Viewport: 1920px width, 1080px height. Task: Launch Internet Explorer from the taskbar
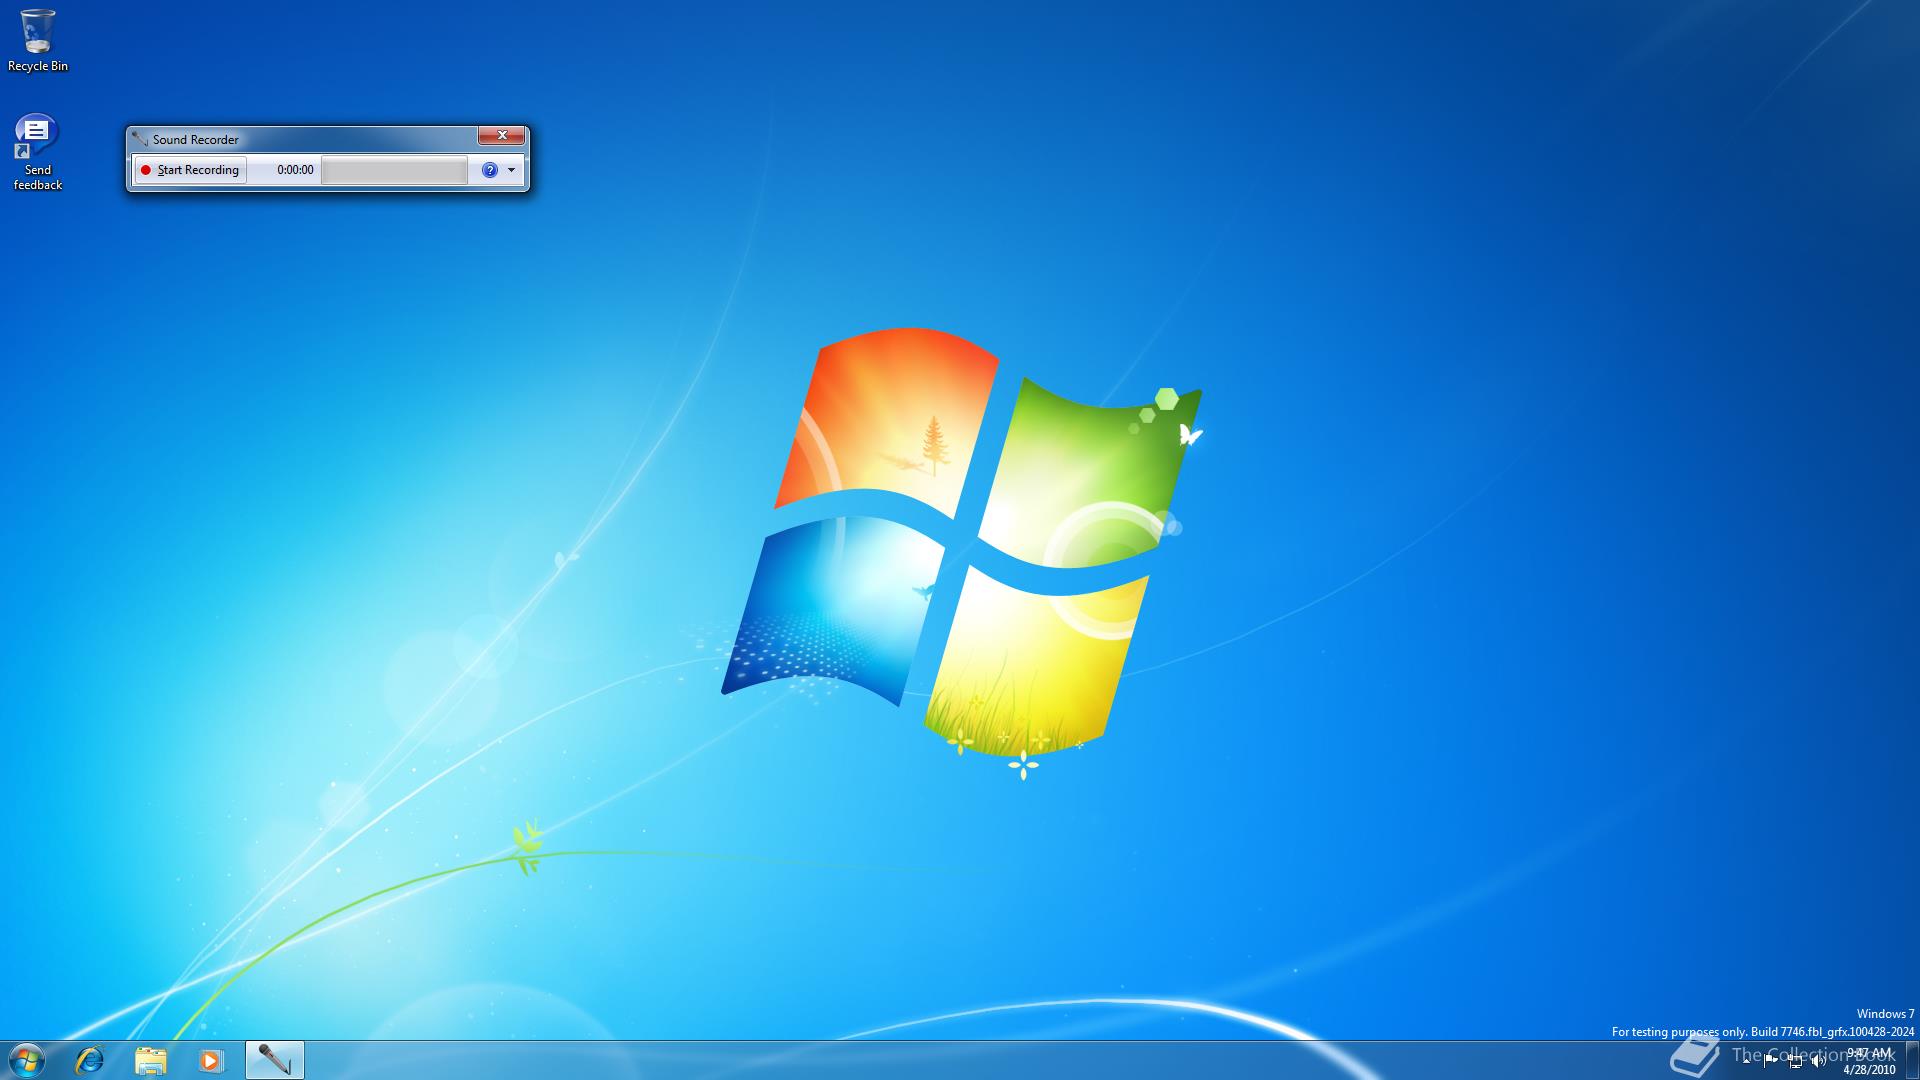click(90, 1060)
